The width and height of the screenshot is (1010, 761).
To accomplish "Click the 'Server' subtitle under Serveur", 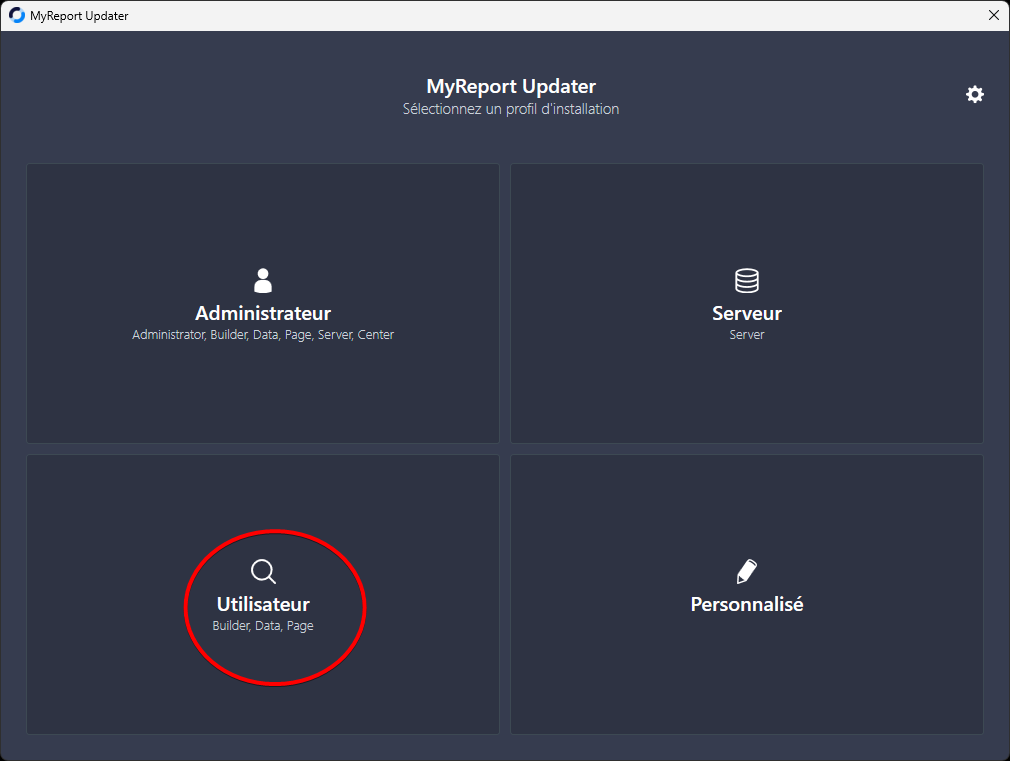I will pyautogui.click(x=747, y=334).
